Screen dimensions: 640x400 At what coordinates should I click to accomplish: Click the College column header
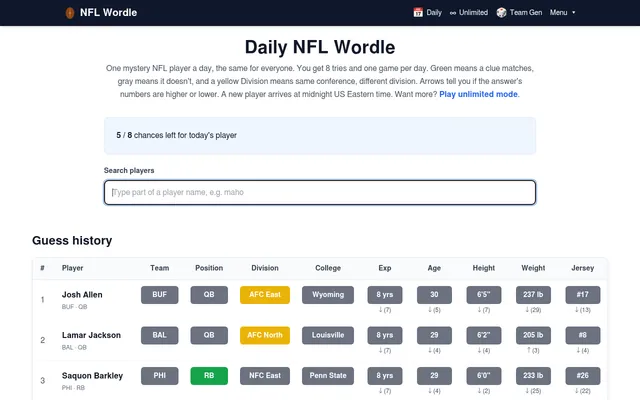click(328, 268)
